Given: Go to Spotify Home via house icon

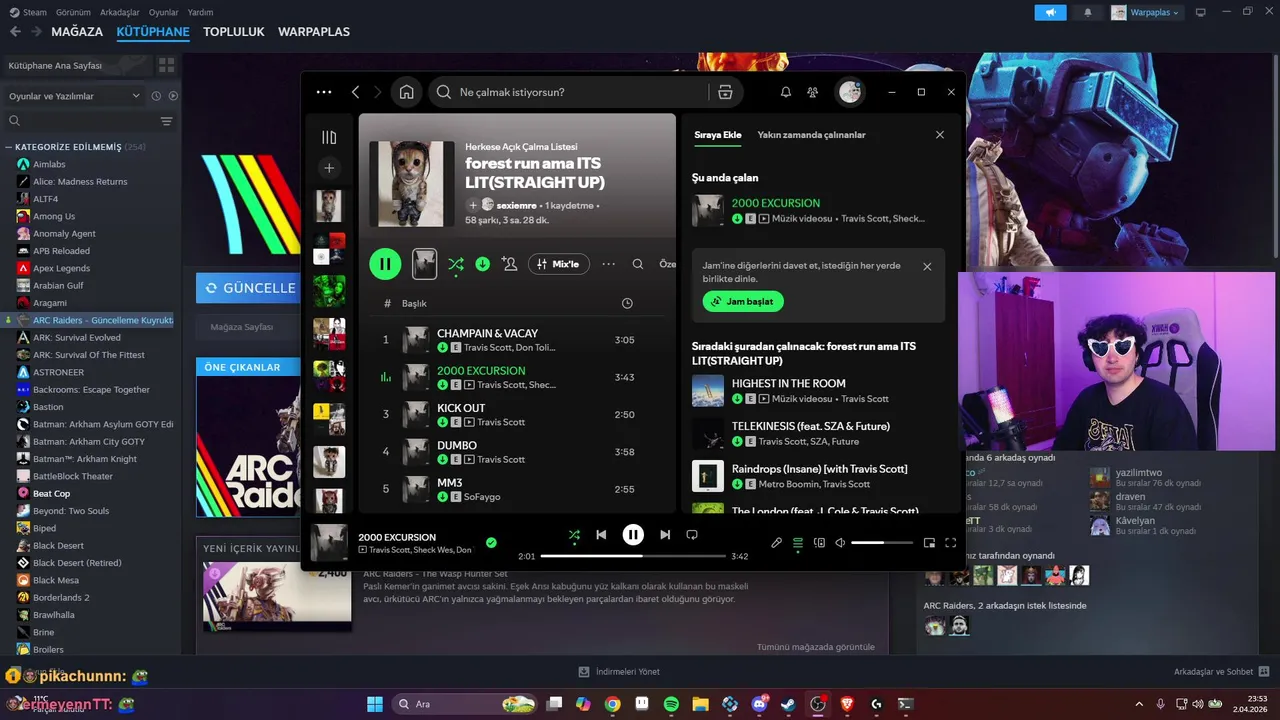Looking at the screenshot, I should point(406,92).
